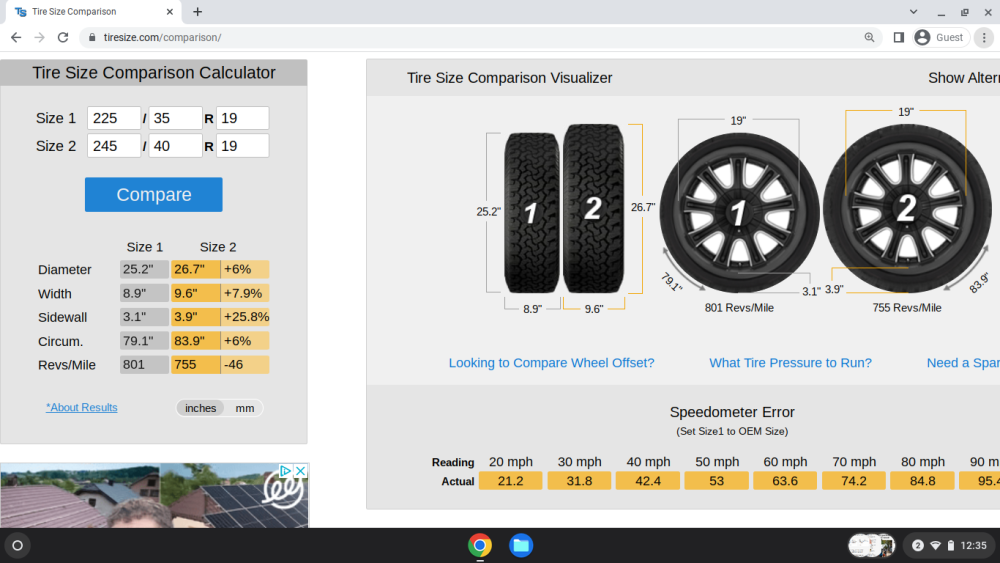Select actual speed 21.2 cell
Image resolution: width=1000 pixels, height=563 pixels.
[x=510, y=481]
